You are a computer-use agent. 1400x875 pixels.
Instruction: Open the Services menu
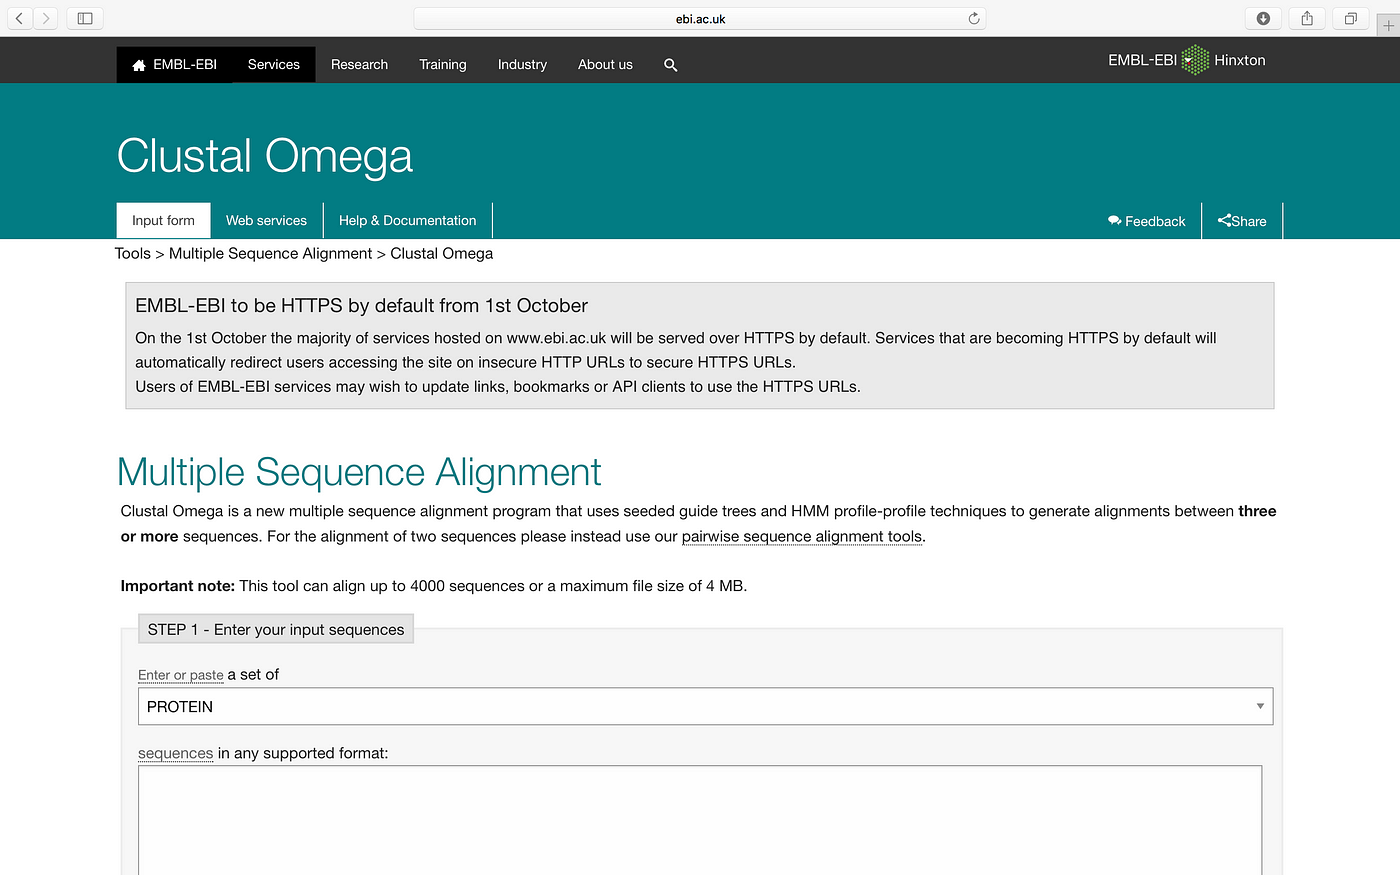point(274,64)
